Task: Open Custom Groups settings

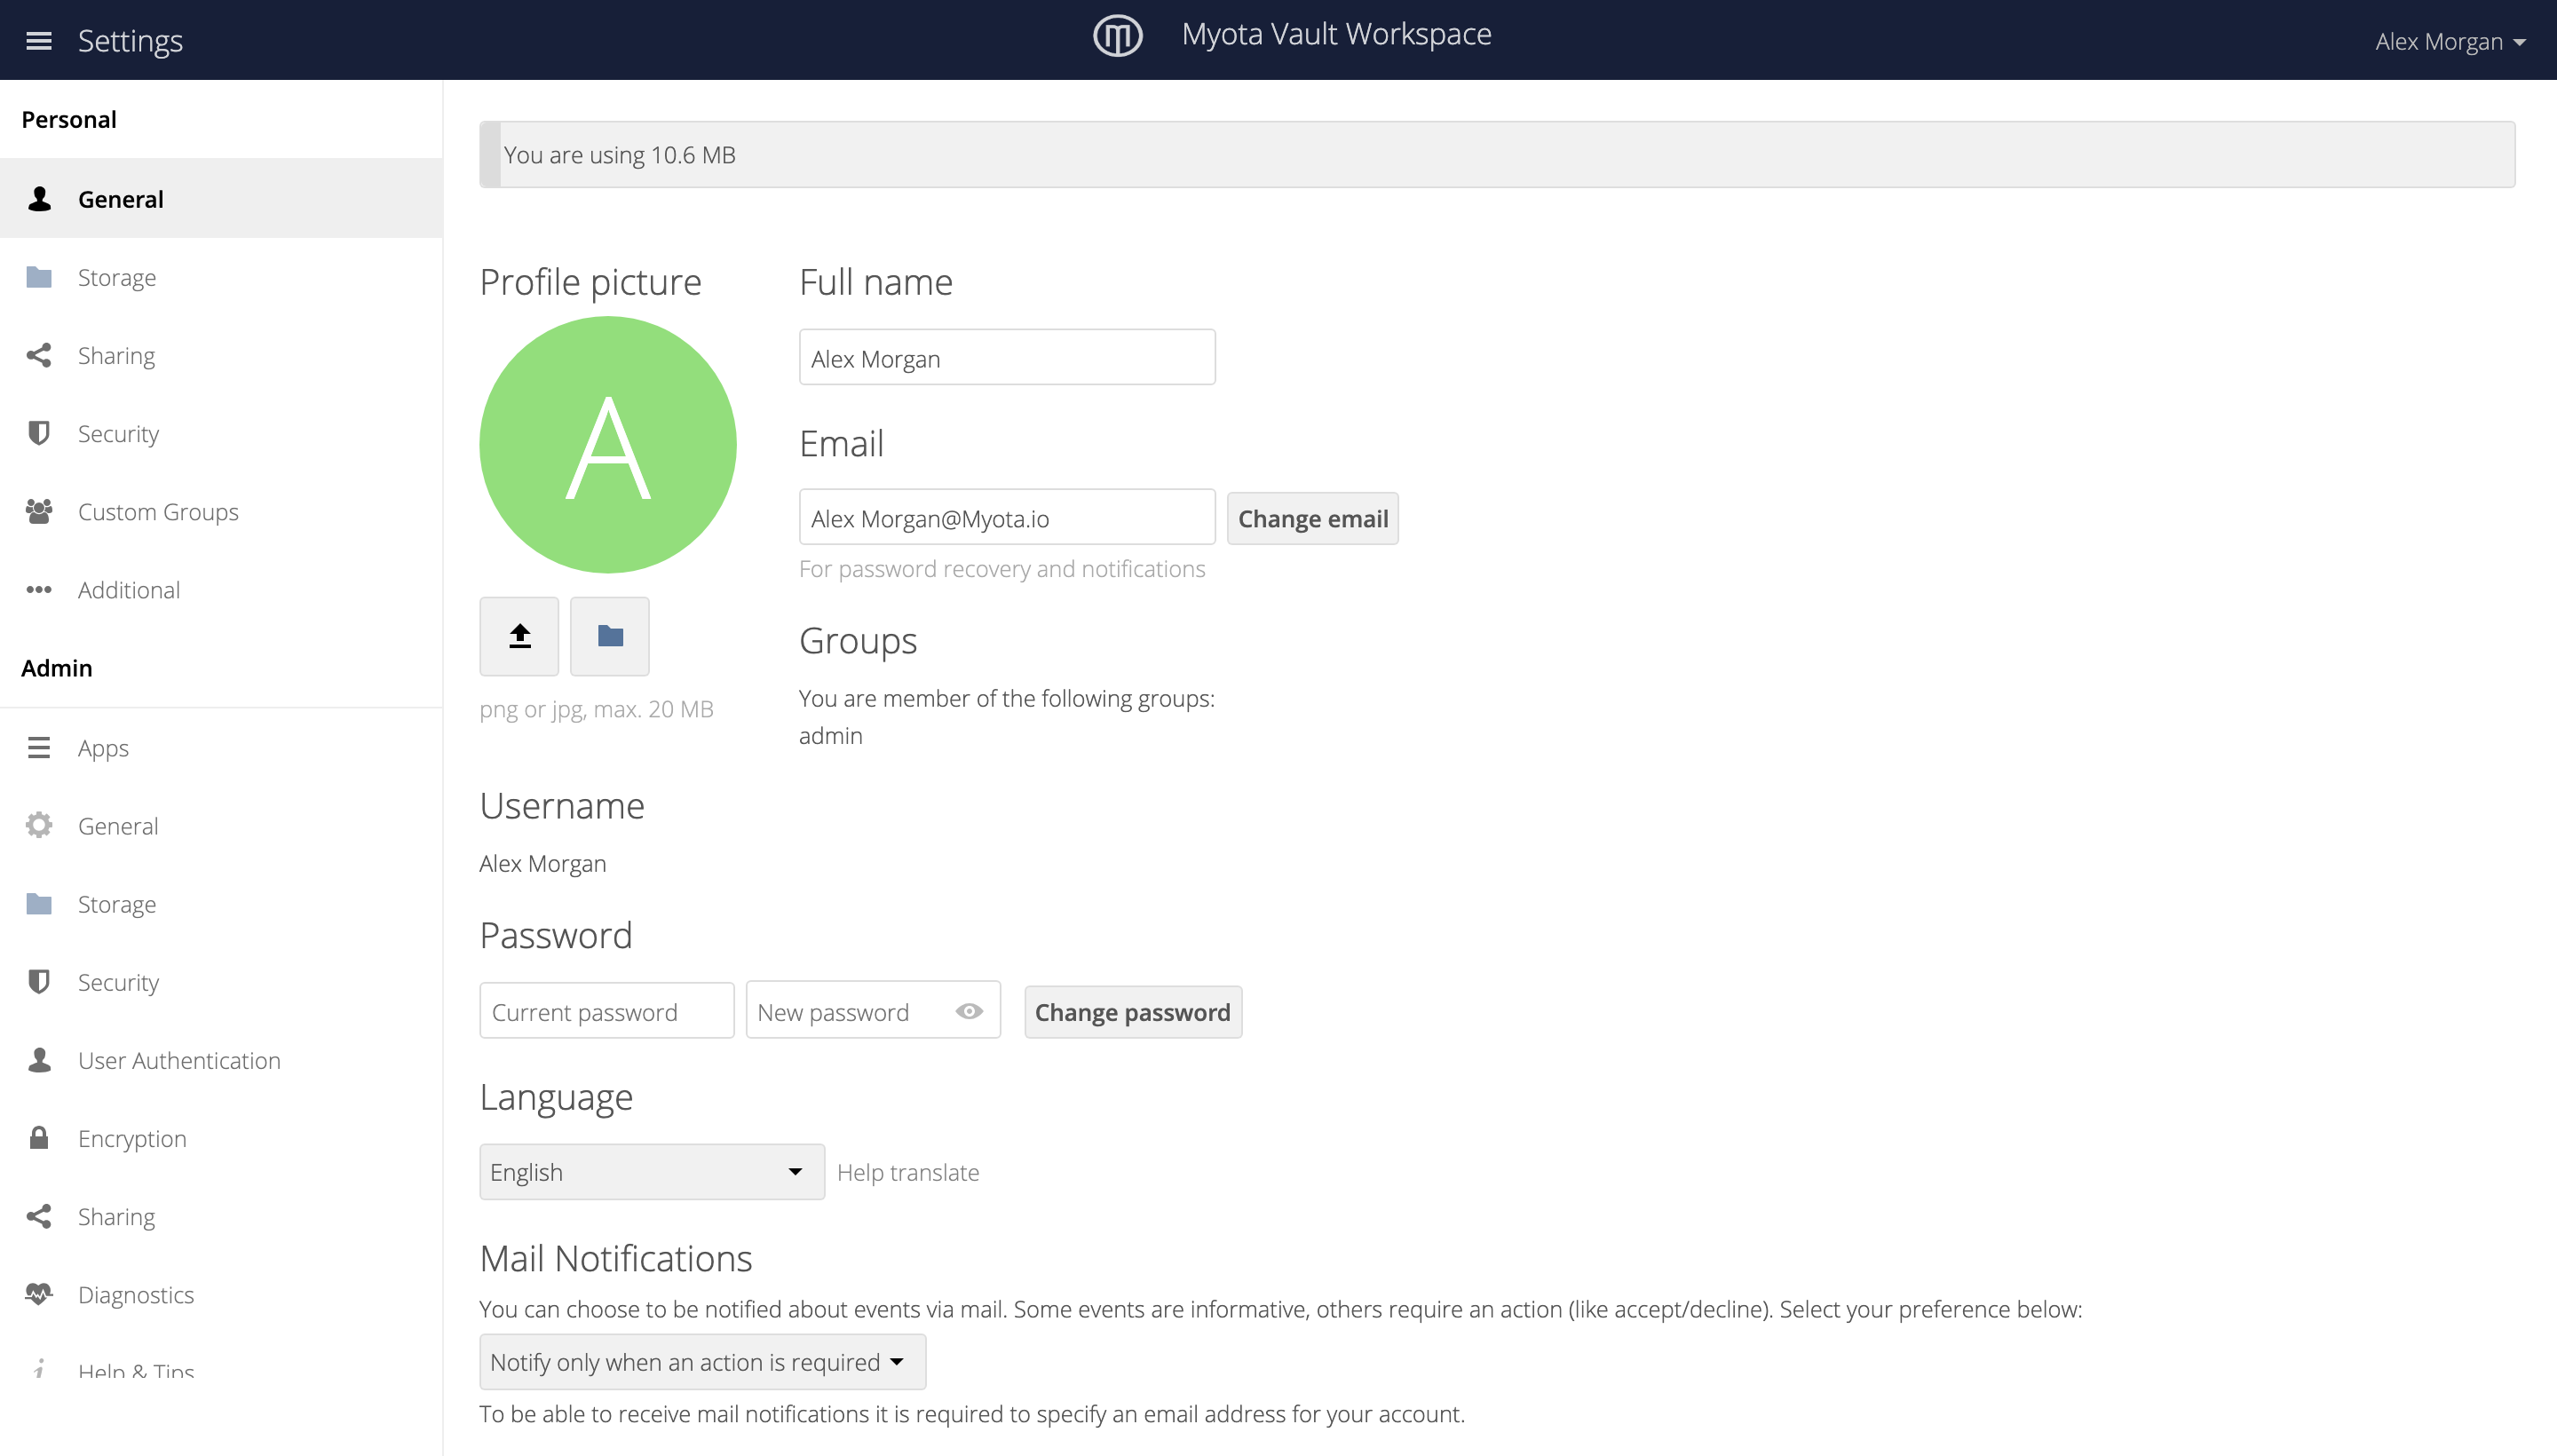Action: click(x=221, y=511)
